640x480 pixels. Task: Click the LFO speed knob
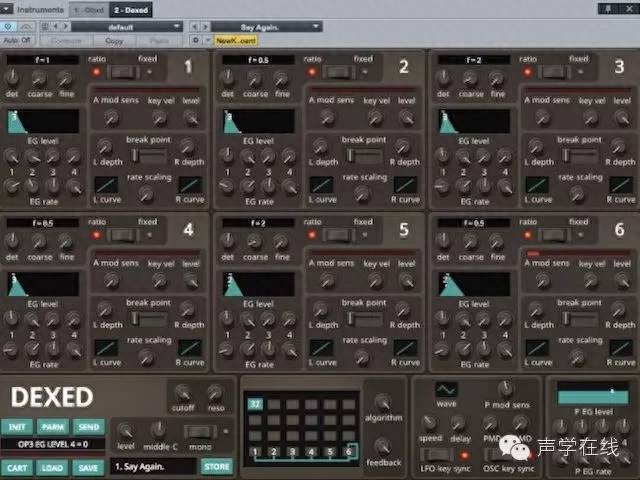429,423
